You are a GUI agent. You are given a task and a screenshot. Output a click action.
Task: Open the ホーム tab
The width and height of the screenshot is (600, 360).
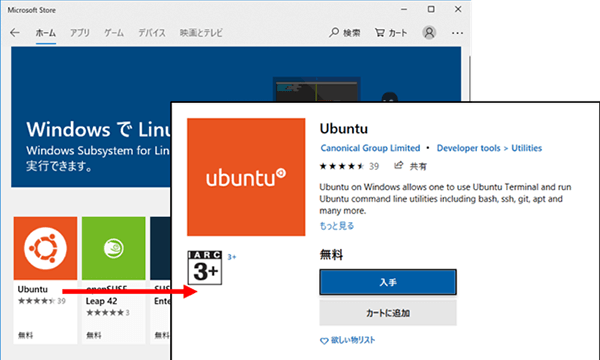[46, 33]
